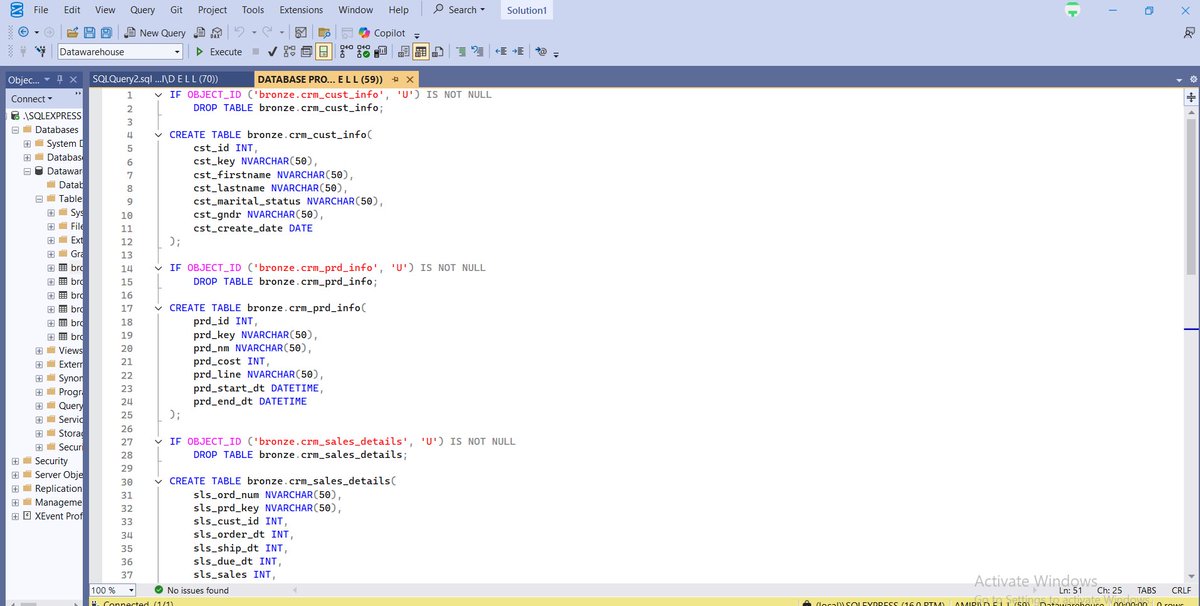The height and width of the screenshot is (606, 1200).
Task: Click the CRLF line ending indicator
Action: [1181, 590]
